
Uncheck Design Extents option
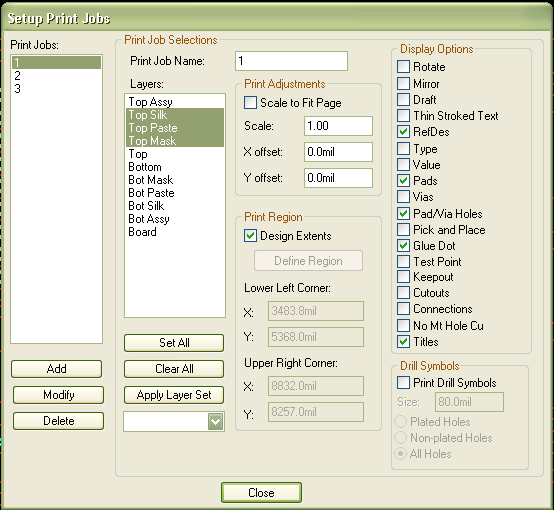tap(250, 236)
